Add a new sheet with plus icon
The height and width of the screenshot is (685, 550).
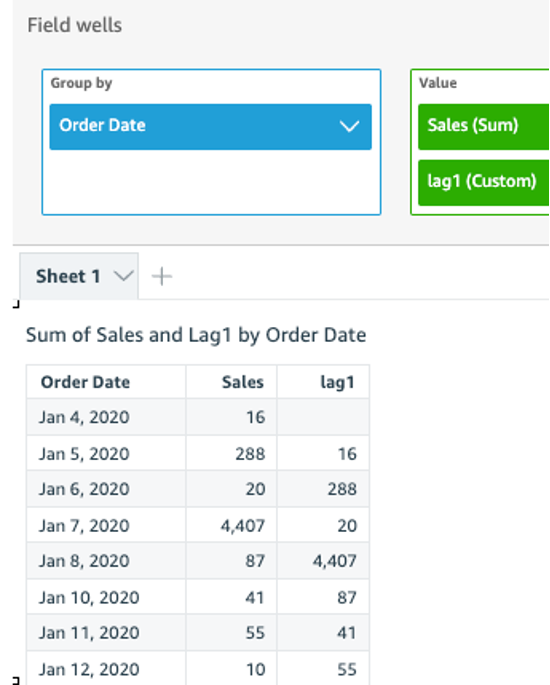pyautogui.click(x=162, y=277)
